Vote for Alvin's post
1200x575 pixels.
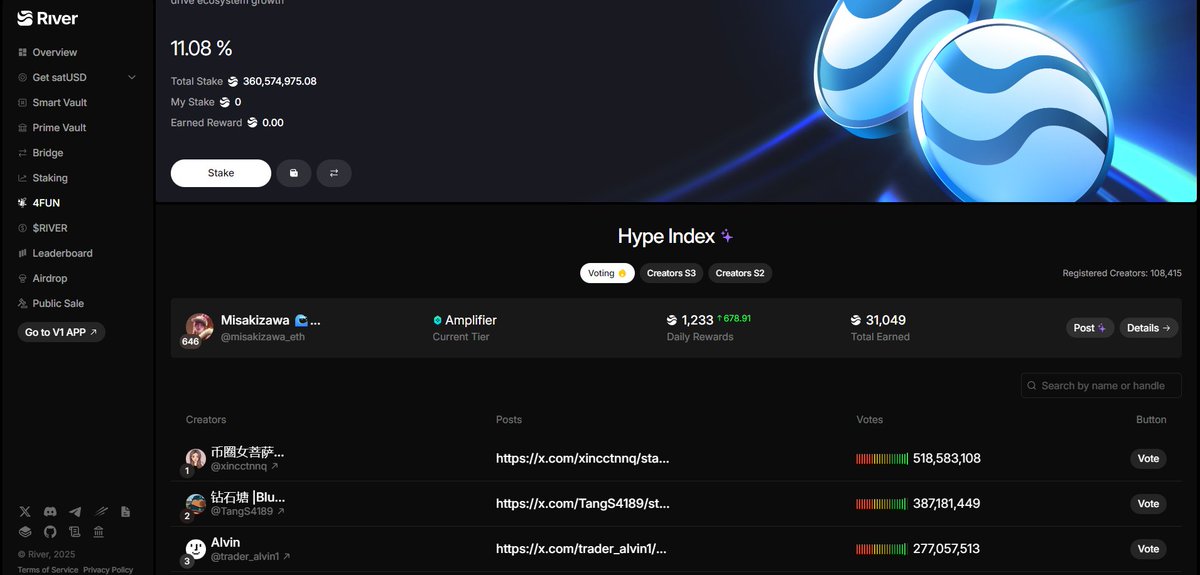[1148, 549]
